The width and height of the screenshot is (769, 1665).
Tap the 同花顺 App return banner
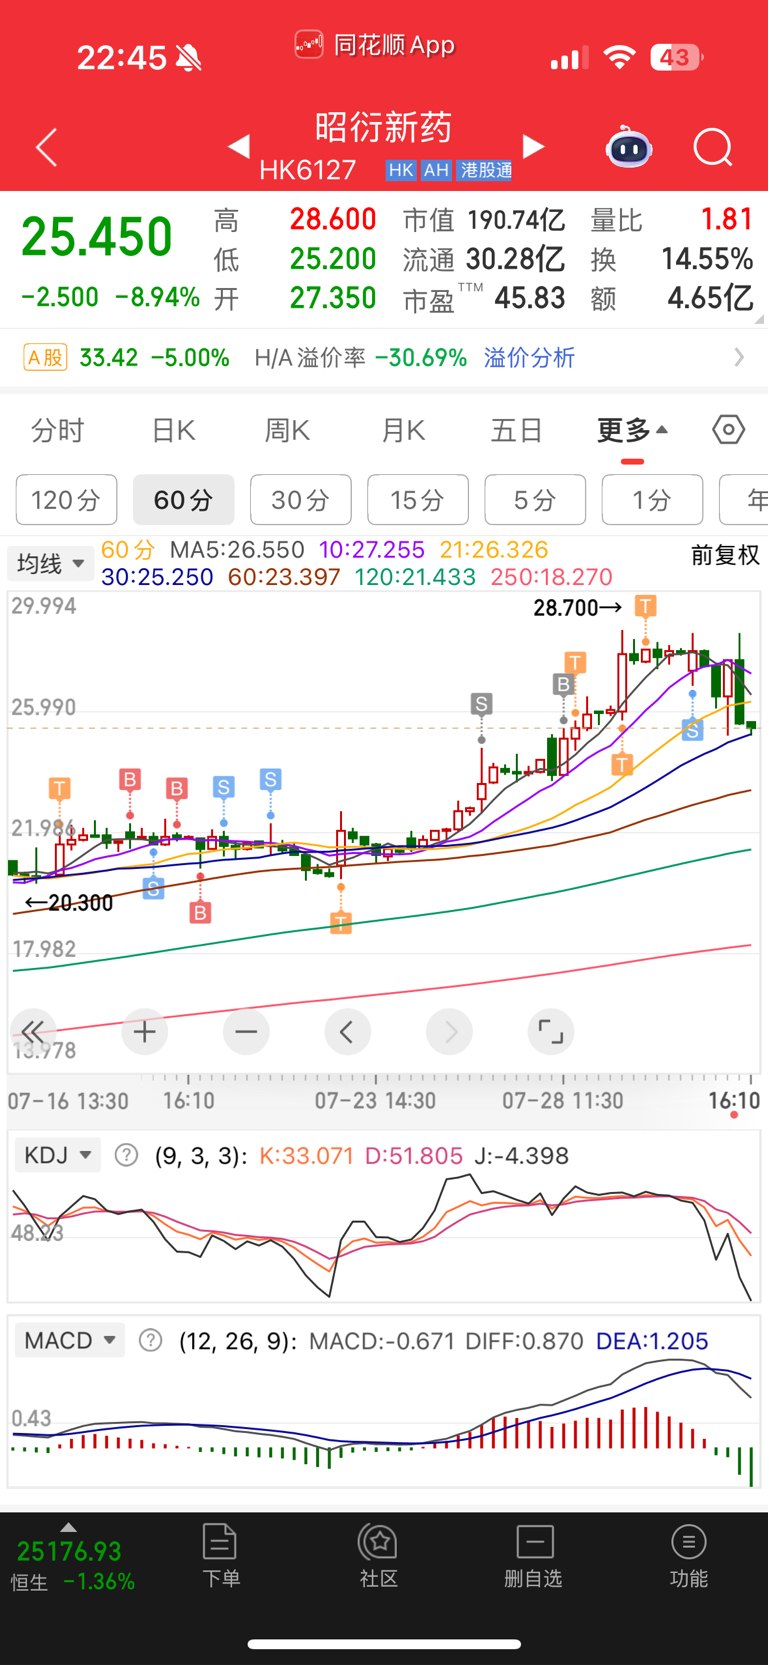coord(375,45)
